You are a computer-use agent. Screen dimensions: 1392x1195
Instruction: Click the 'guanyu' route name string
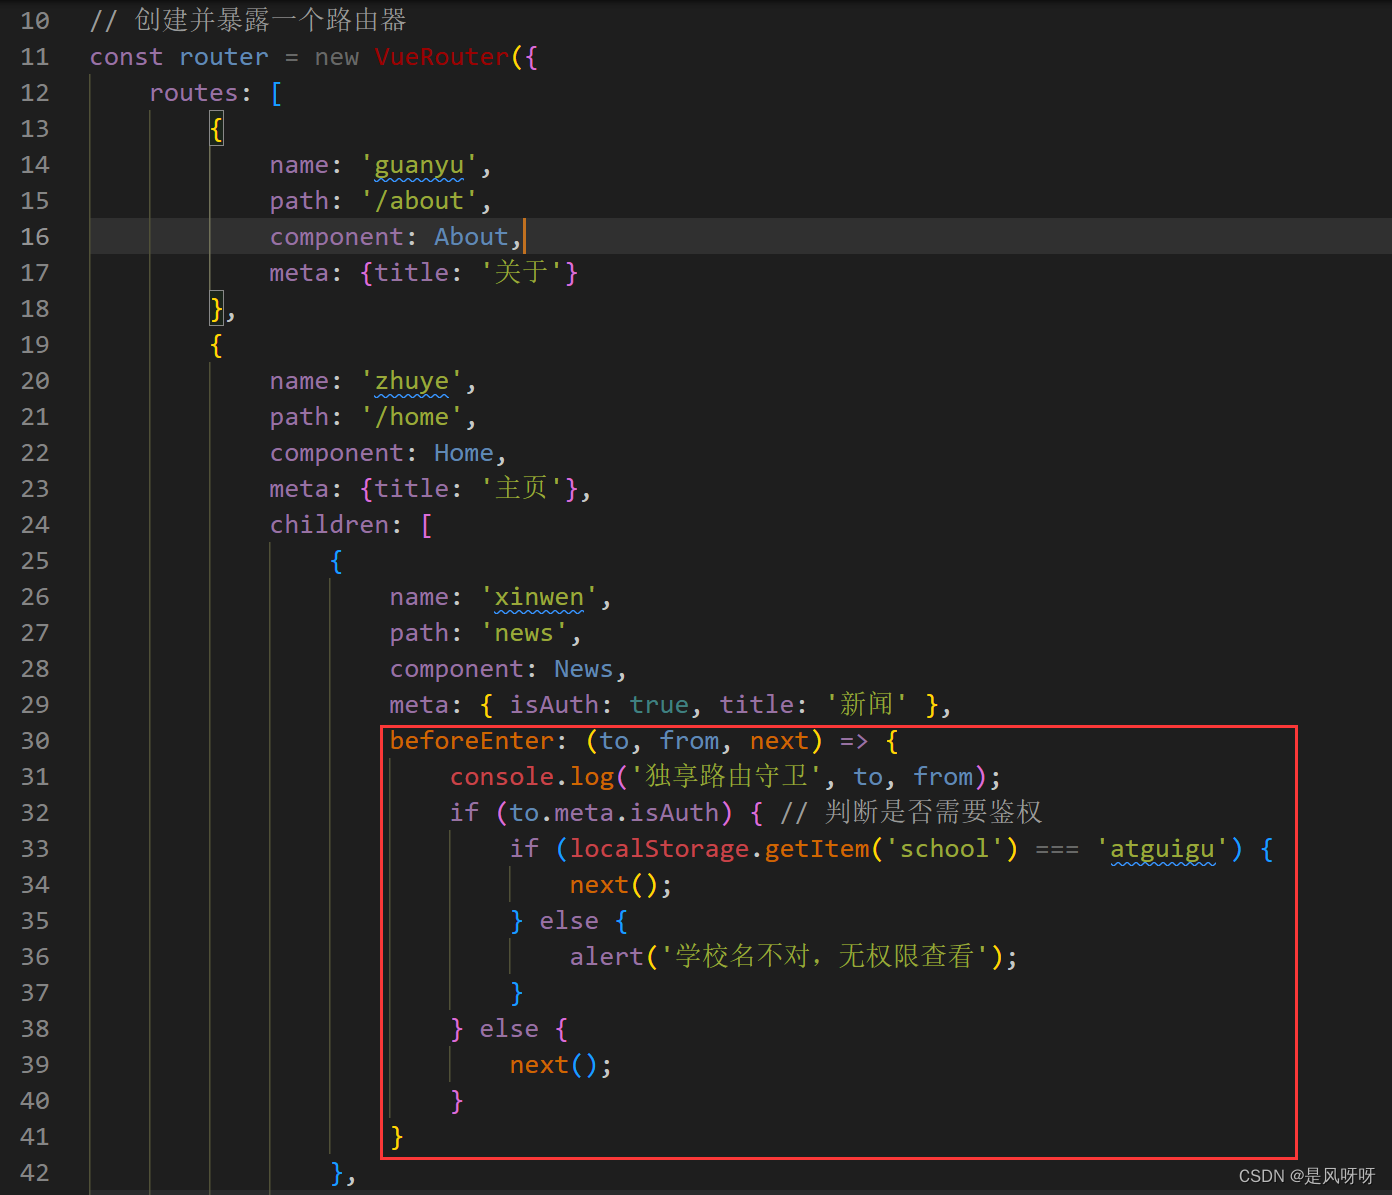pyautogui.click(x=419, y=165)
